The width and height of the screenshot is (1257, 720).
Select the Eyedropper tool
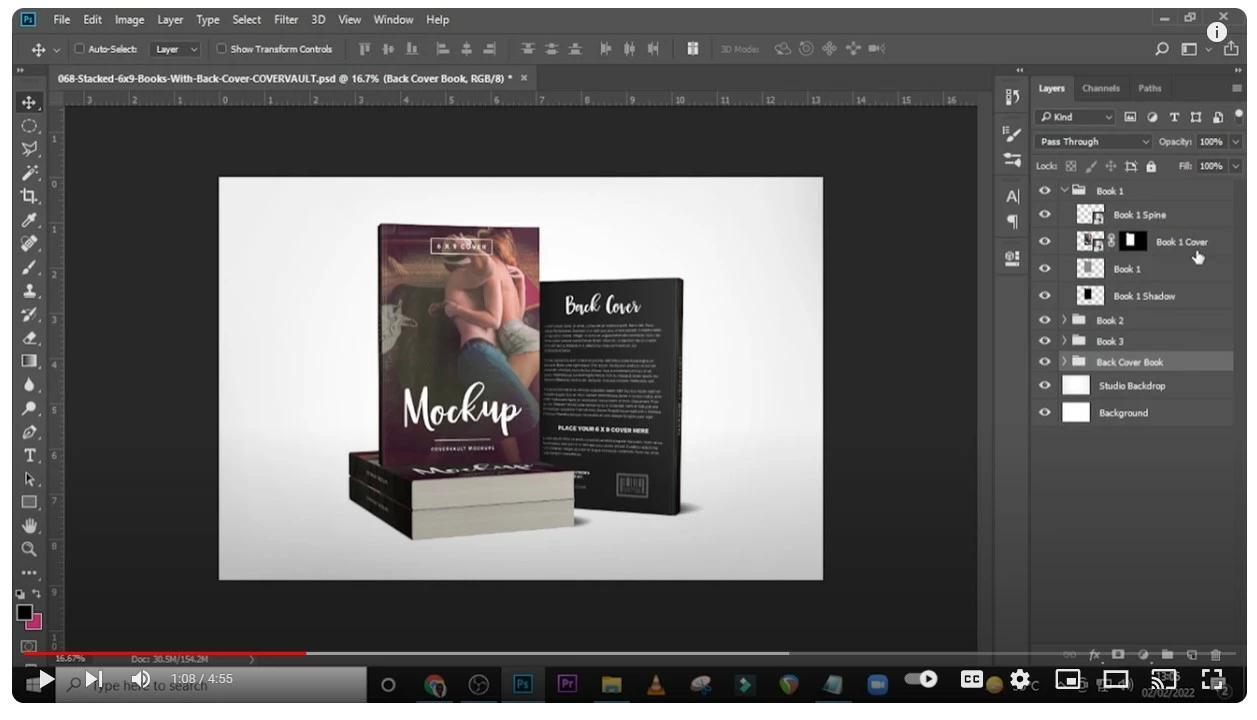pyautogui.click(x=29, y=220)
